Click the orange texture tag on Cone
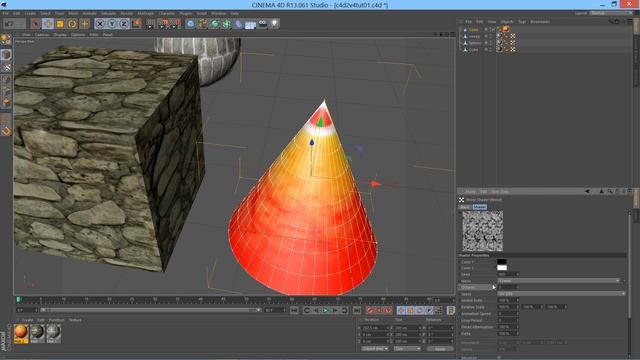Screen dimensions: 640x360 (x=506, y=29)
